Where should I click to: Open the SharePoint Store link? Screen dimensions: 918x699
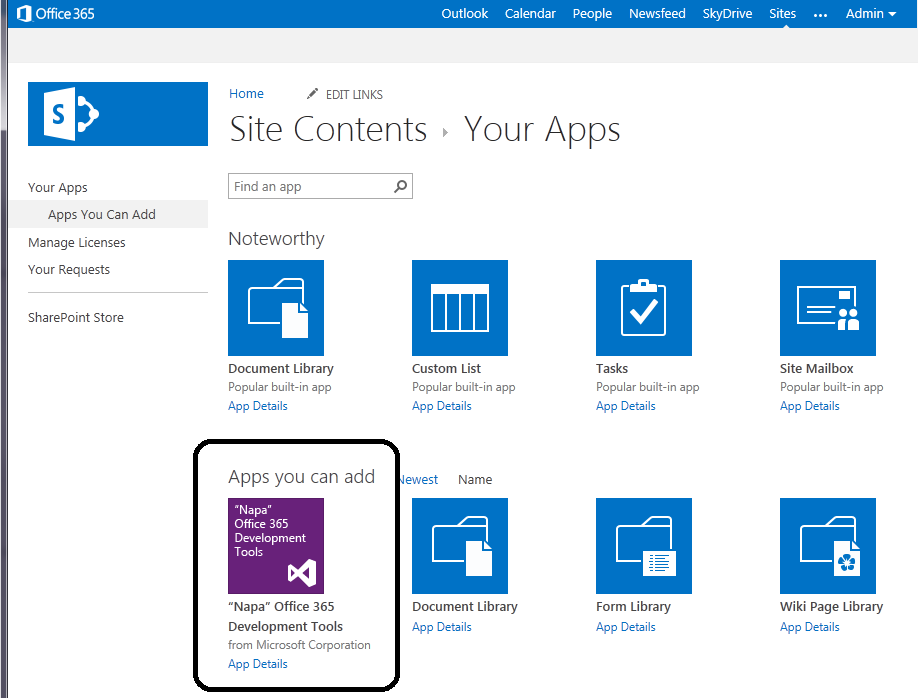(x=75, y=316)
